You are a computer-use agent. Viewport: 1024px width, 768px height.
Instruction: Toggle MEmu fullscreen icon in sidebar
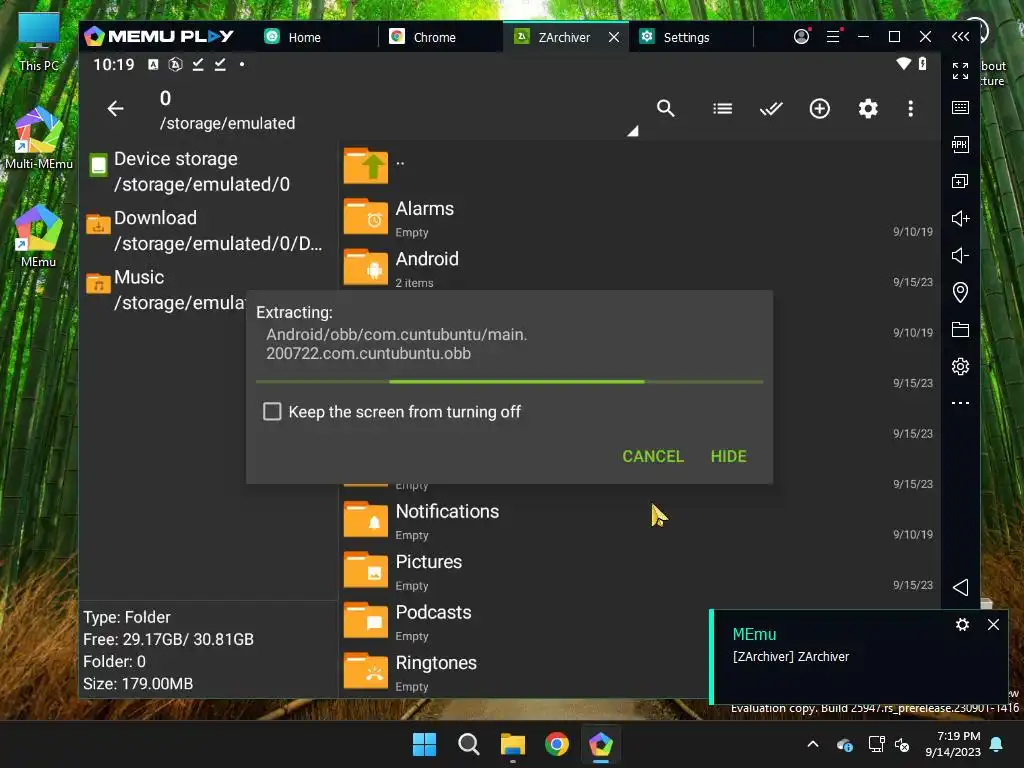pyautogui.click(x=960, y=71)
